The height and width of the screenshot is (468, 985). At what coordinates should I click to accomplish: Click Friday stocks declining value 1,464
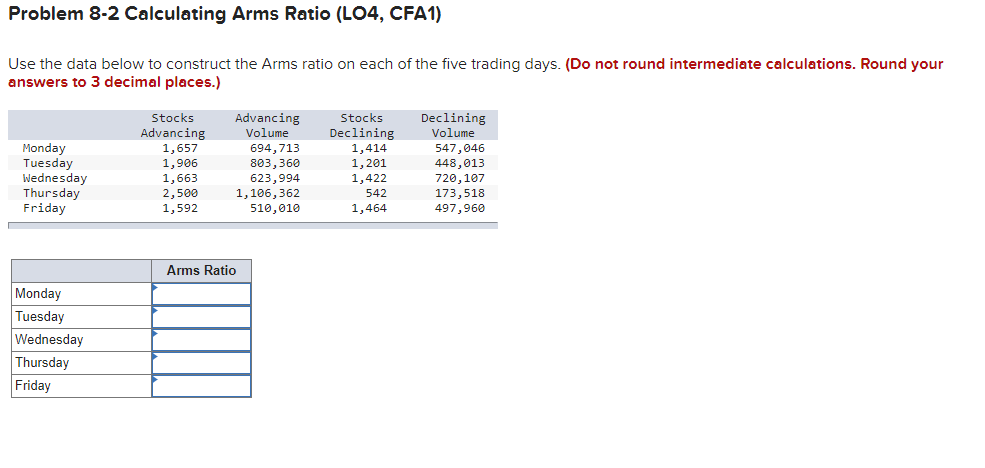click(x=369, y=209)
